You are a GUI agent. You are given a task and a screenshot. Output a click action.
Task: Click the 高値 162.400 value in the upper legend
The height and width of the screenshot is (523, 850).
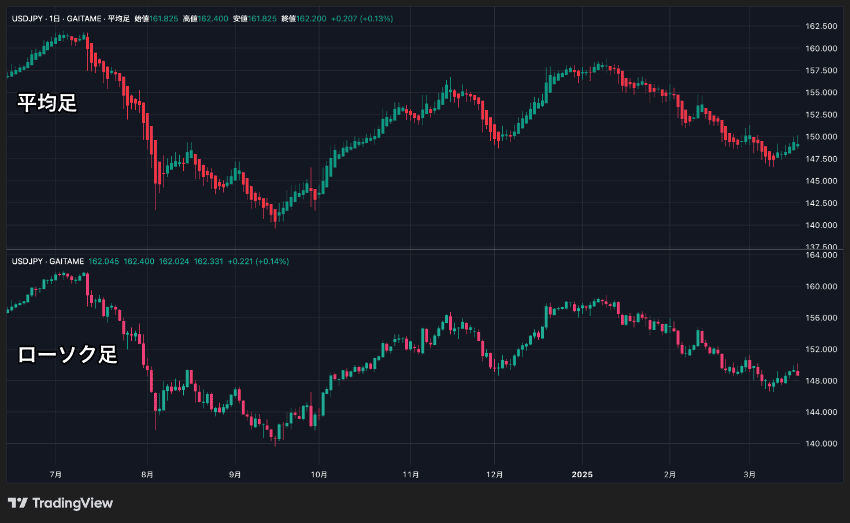click(x=205, y=18)
